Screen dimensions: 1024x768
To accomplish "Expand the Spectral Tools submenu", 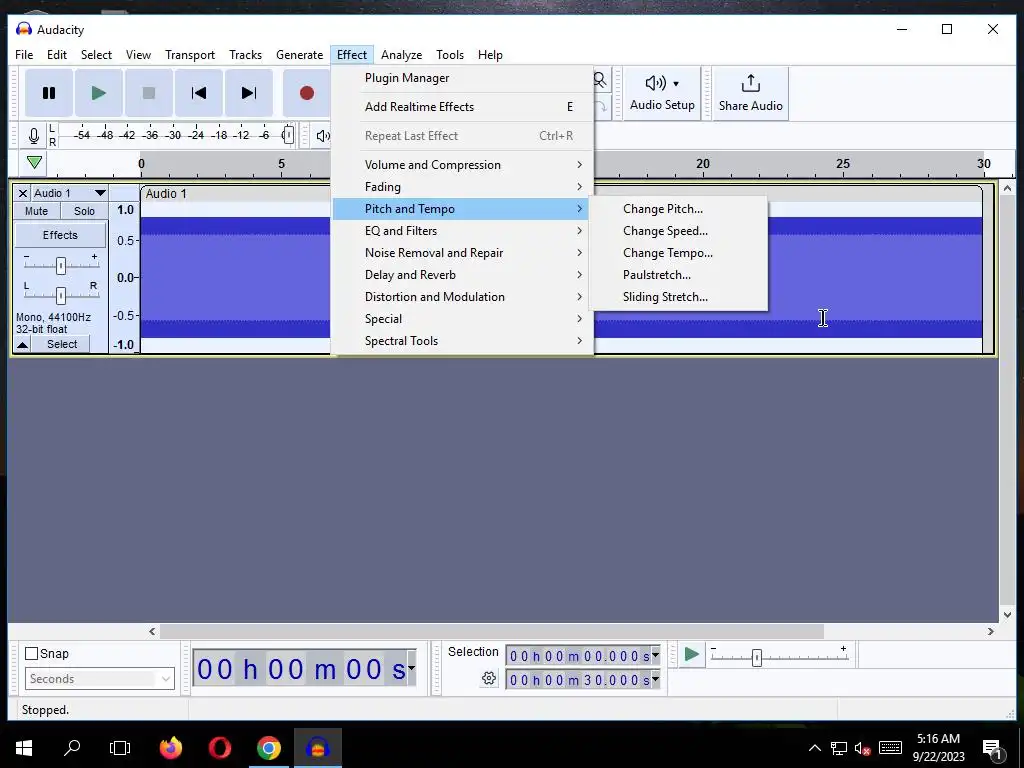I will tap(462, 341).
